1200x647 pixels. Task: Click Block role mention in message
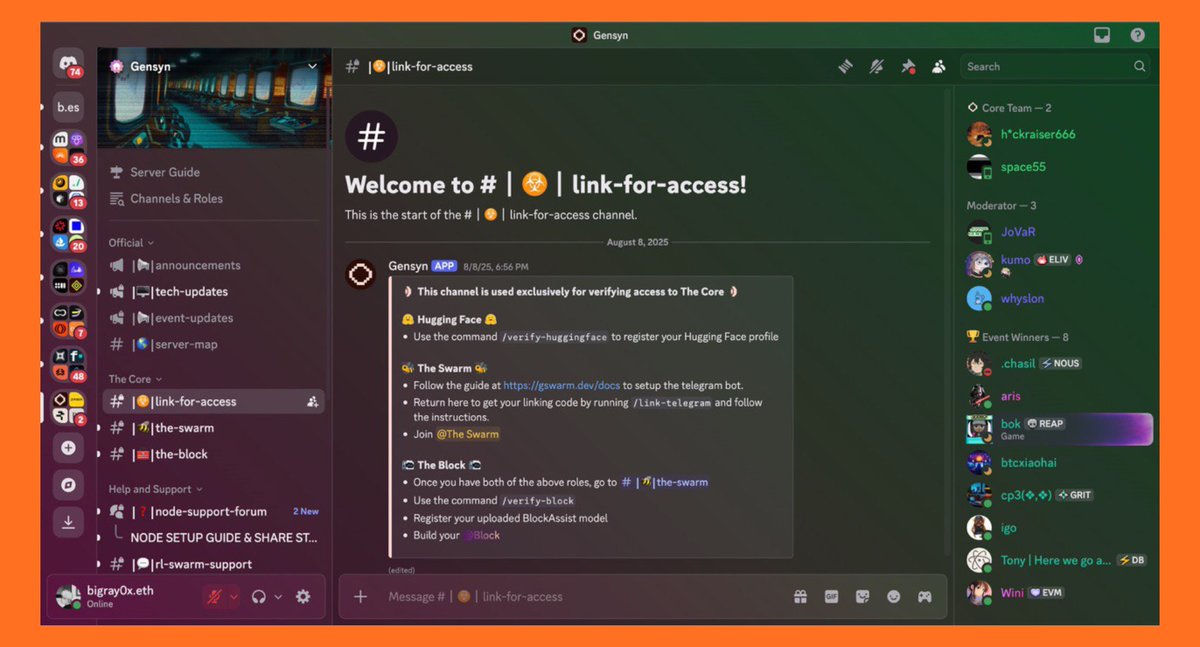point(482,535)
